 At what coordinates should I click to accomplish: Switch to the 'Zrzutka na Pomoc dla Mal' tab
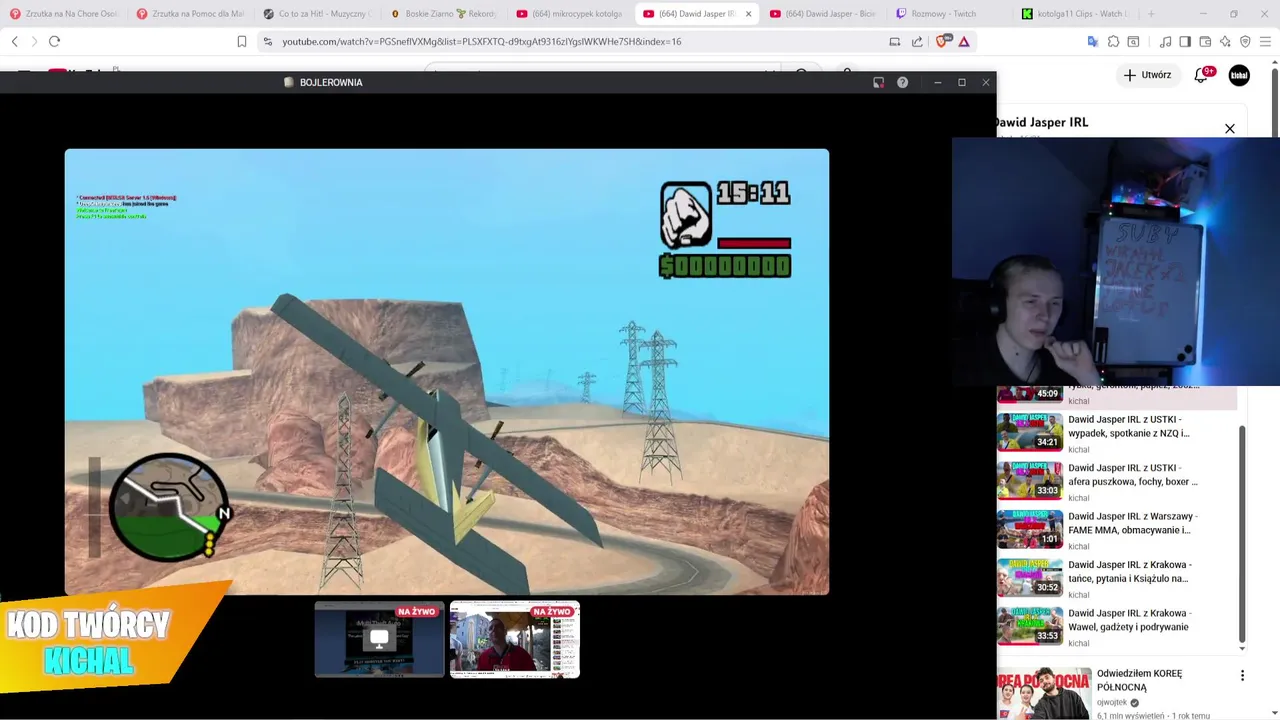(189, 14)
